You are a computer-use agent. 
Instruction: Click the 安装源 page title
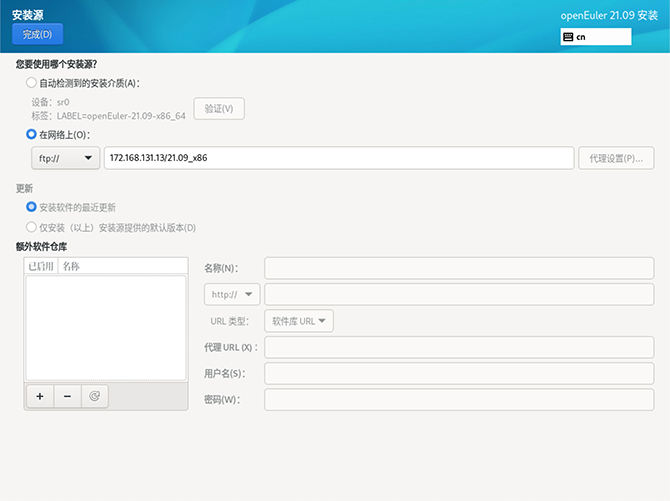28,15
